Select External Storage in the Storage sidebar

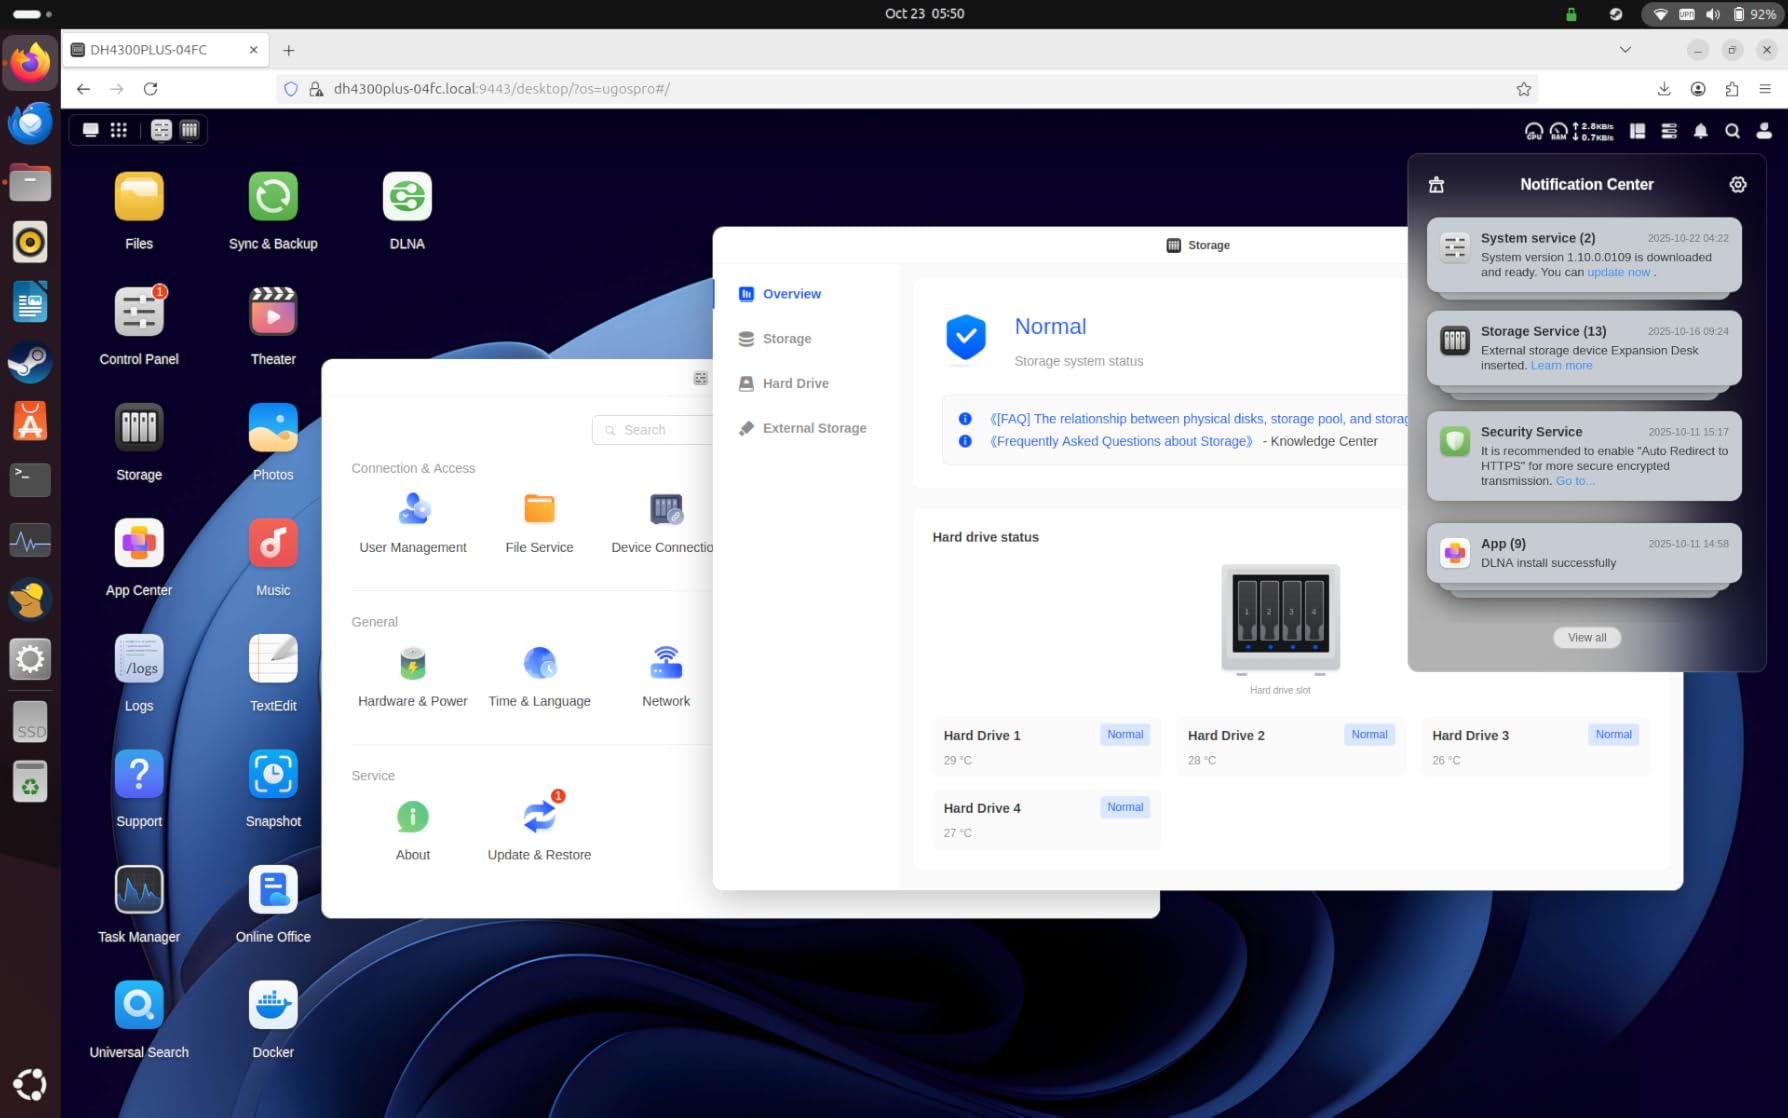(814, 428)
